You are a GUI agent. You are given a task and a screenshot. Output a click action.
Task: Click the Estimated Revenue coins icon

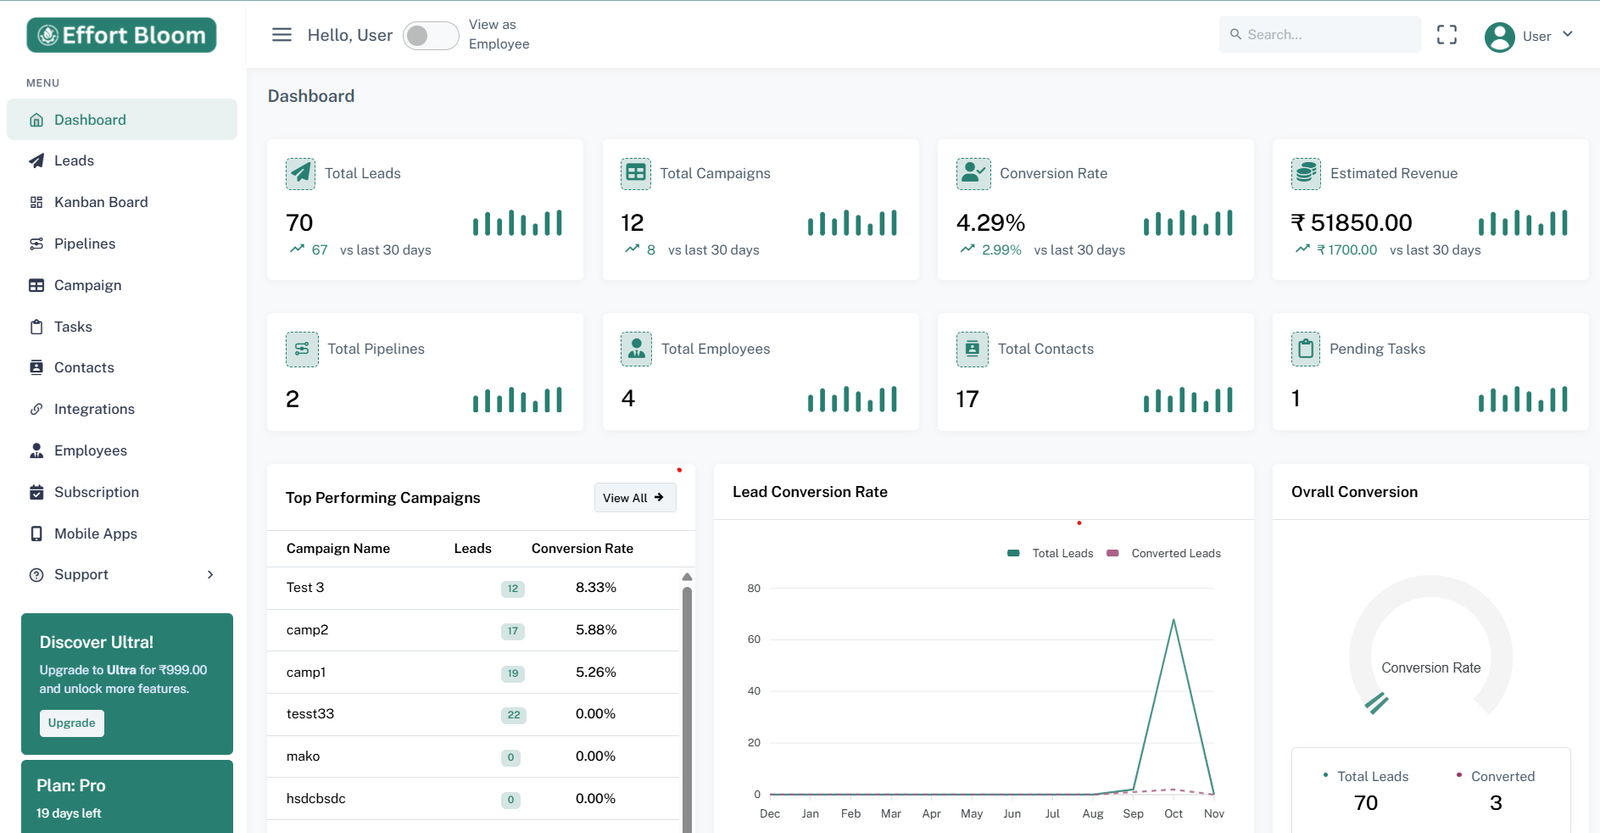tap(1306, 173)
